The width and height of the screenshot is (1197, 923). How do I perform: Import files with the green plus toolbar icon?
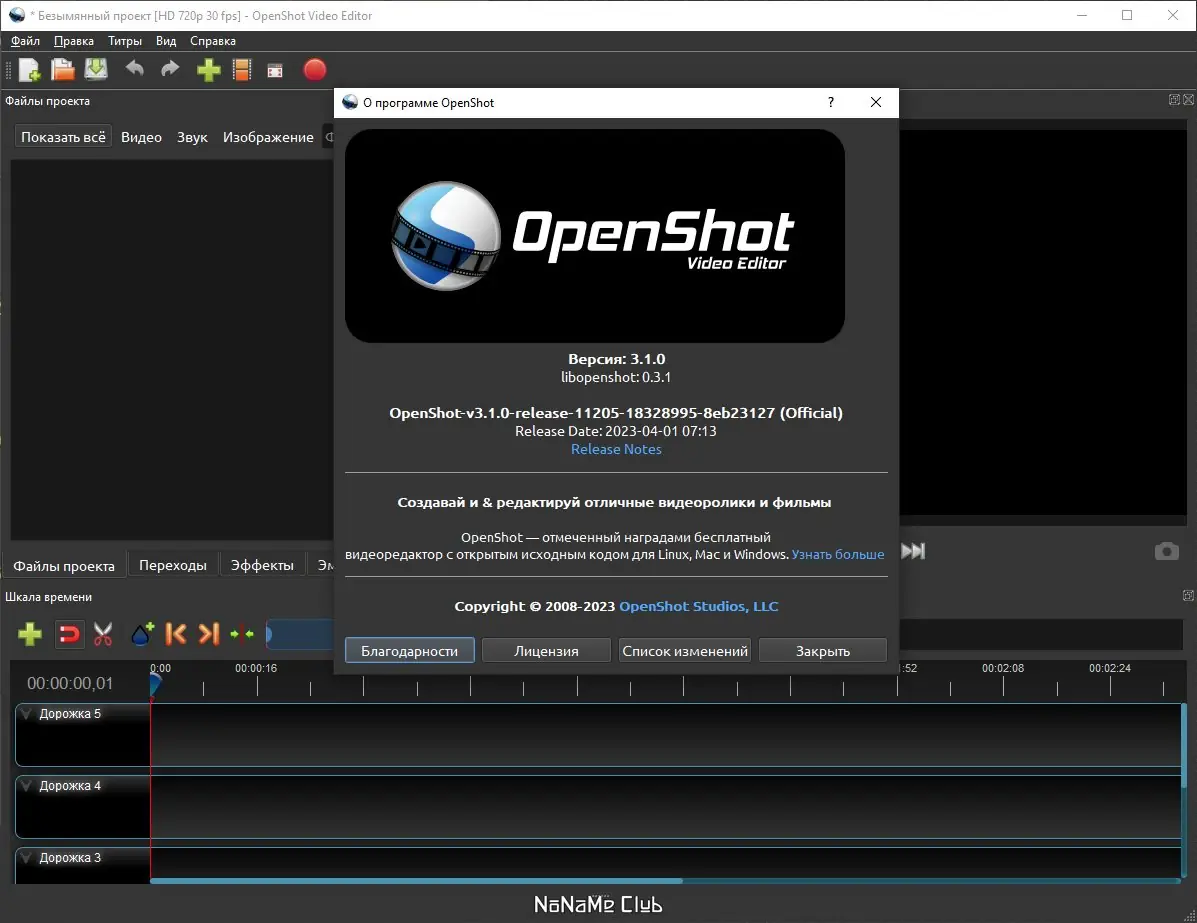(208, 70)
